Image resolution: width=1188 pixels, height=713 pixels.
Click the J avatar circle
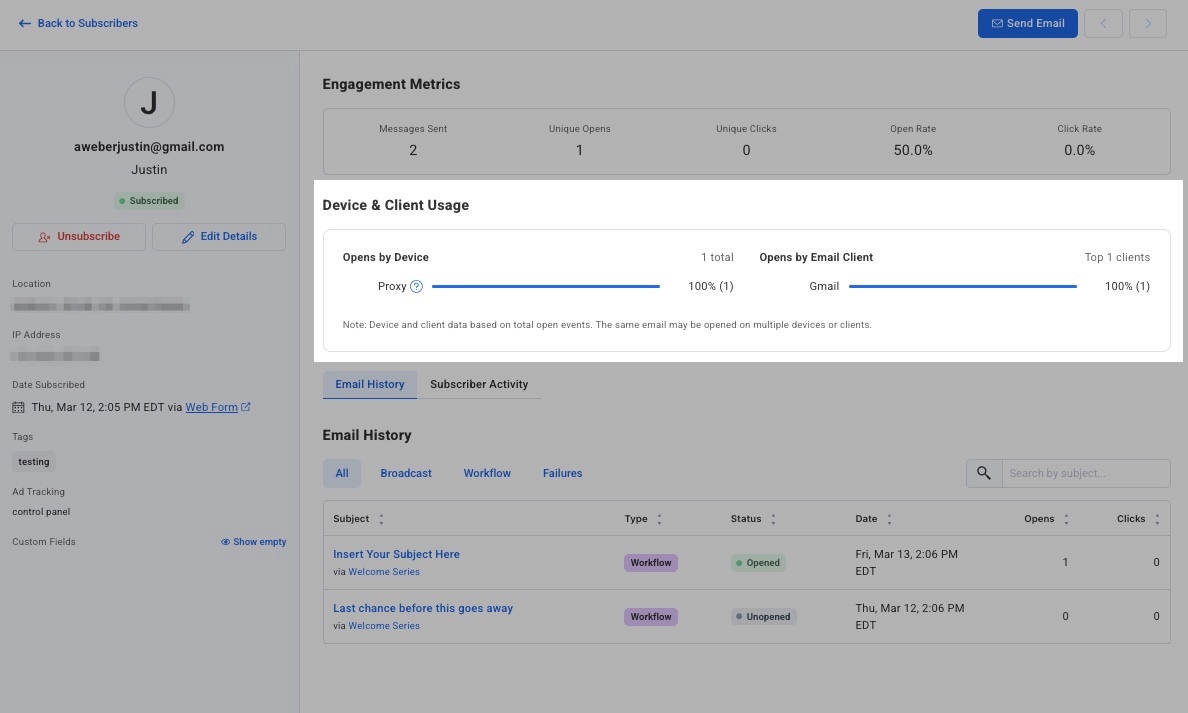[149, 102]
